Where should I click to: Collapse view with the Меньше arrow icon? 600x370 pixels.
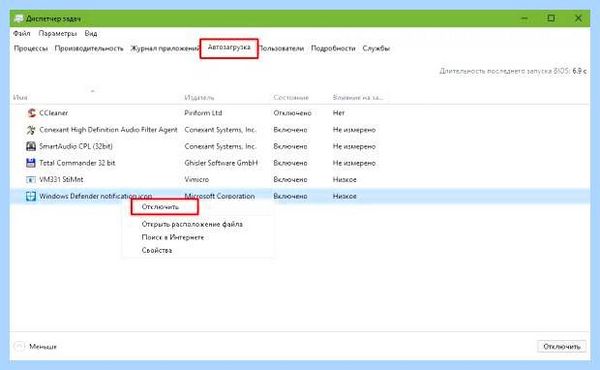[19, 346]
